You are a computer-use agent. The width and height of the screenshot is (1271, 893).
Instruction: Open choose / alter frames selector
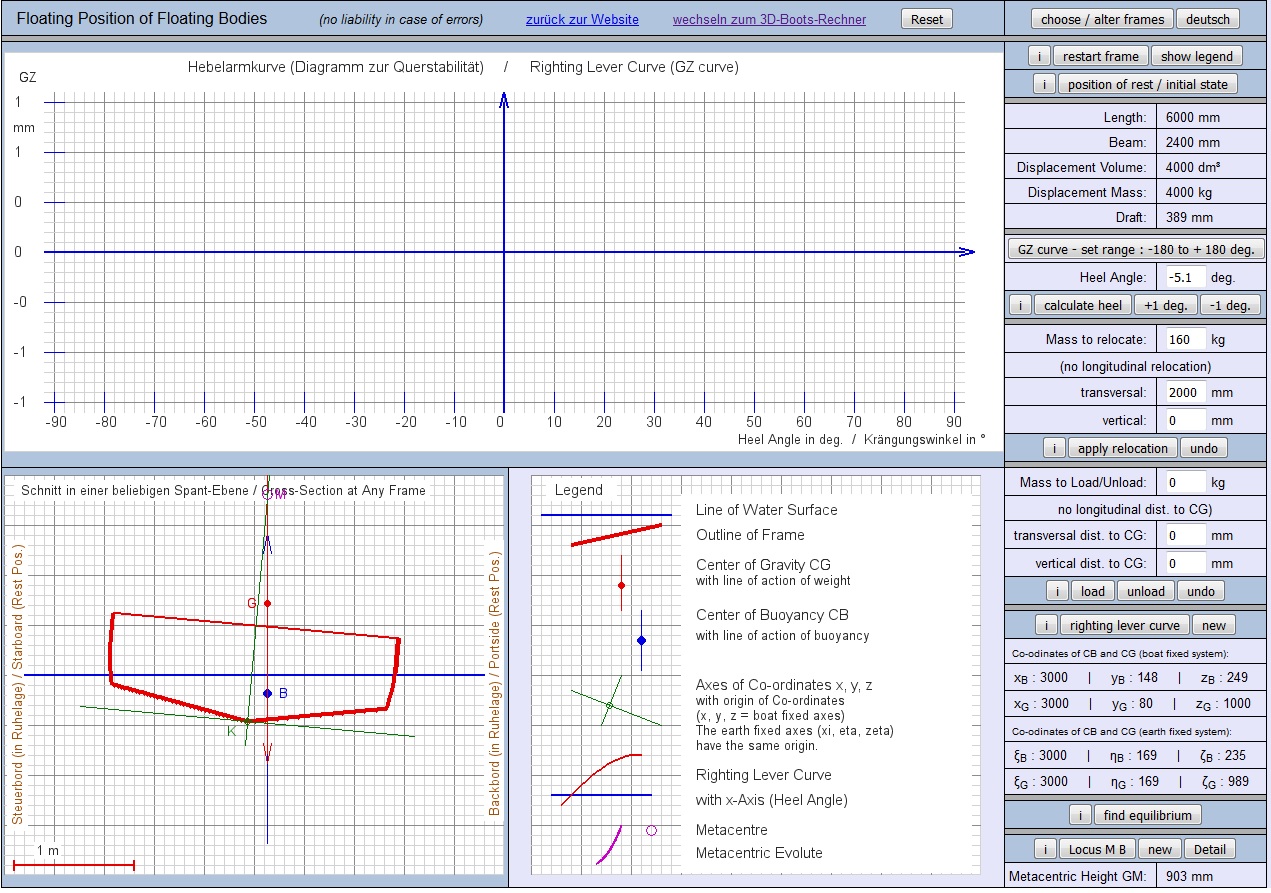coord(1102,19)
